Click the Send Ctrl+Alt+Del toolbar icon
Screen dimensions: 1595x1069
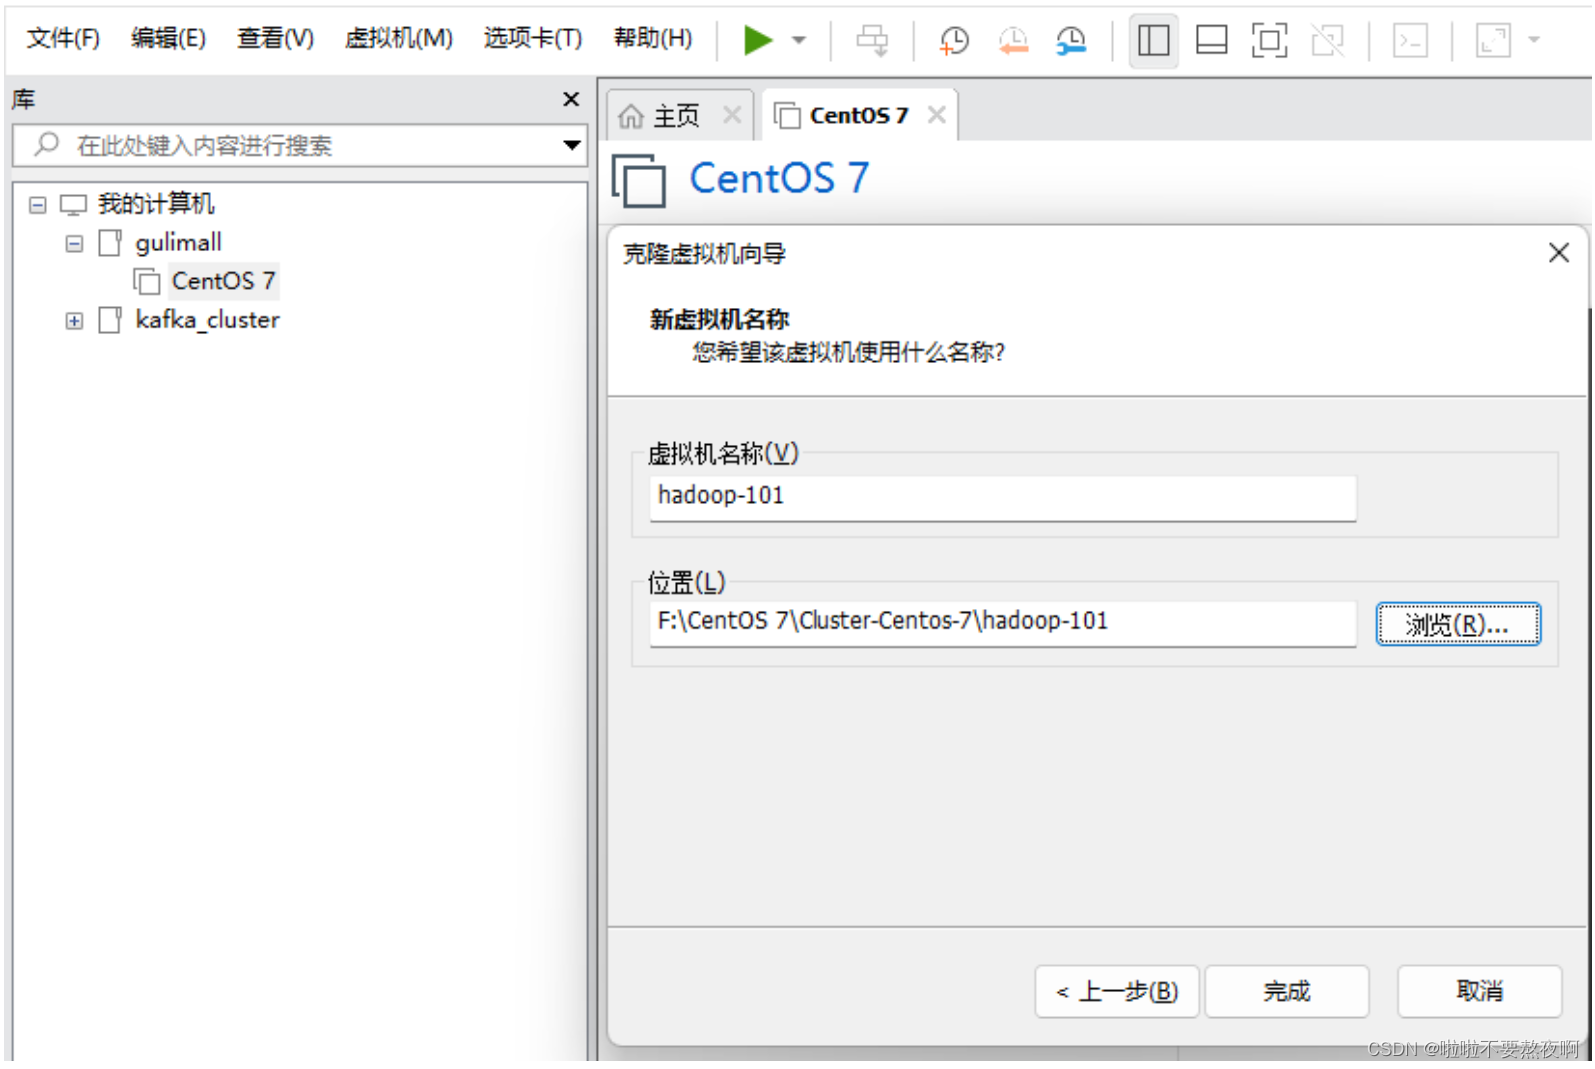(872, 40)
